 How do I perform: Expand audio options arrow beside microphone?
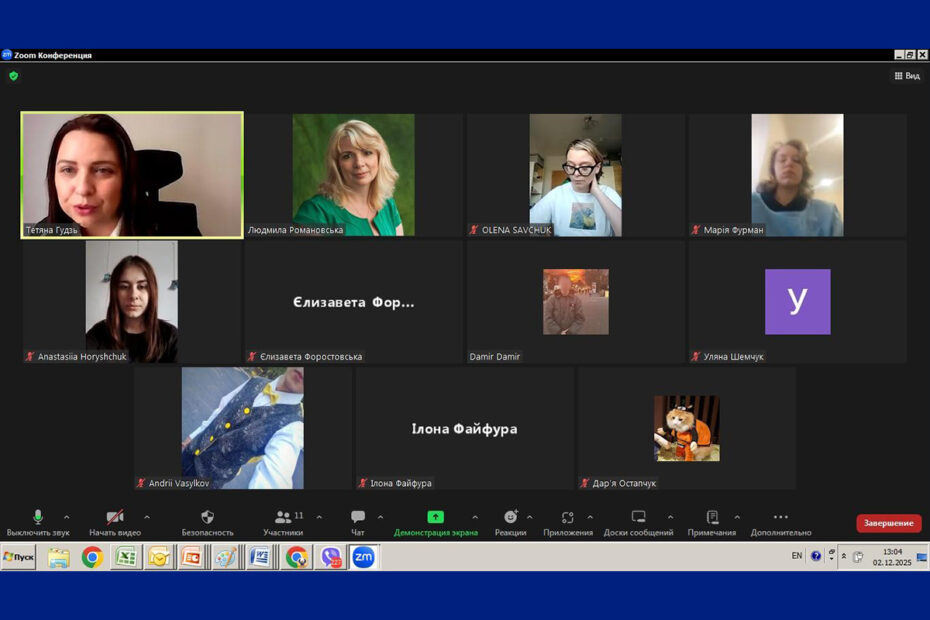click(x=67, y=517)
